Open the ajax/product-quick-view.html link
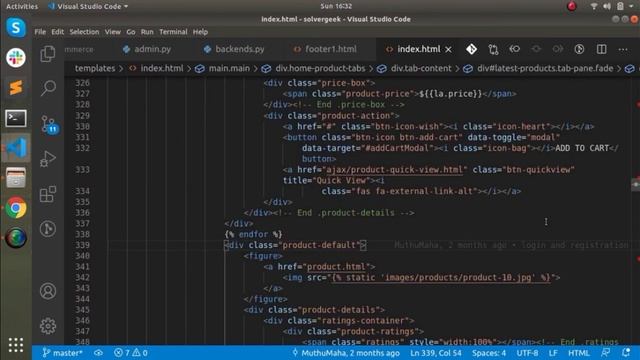 394,170
